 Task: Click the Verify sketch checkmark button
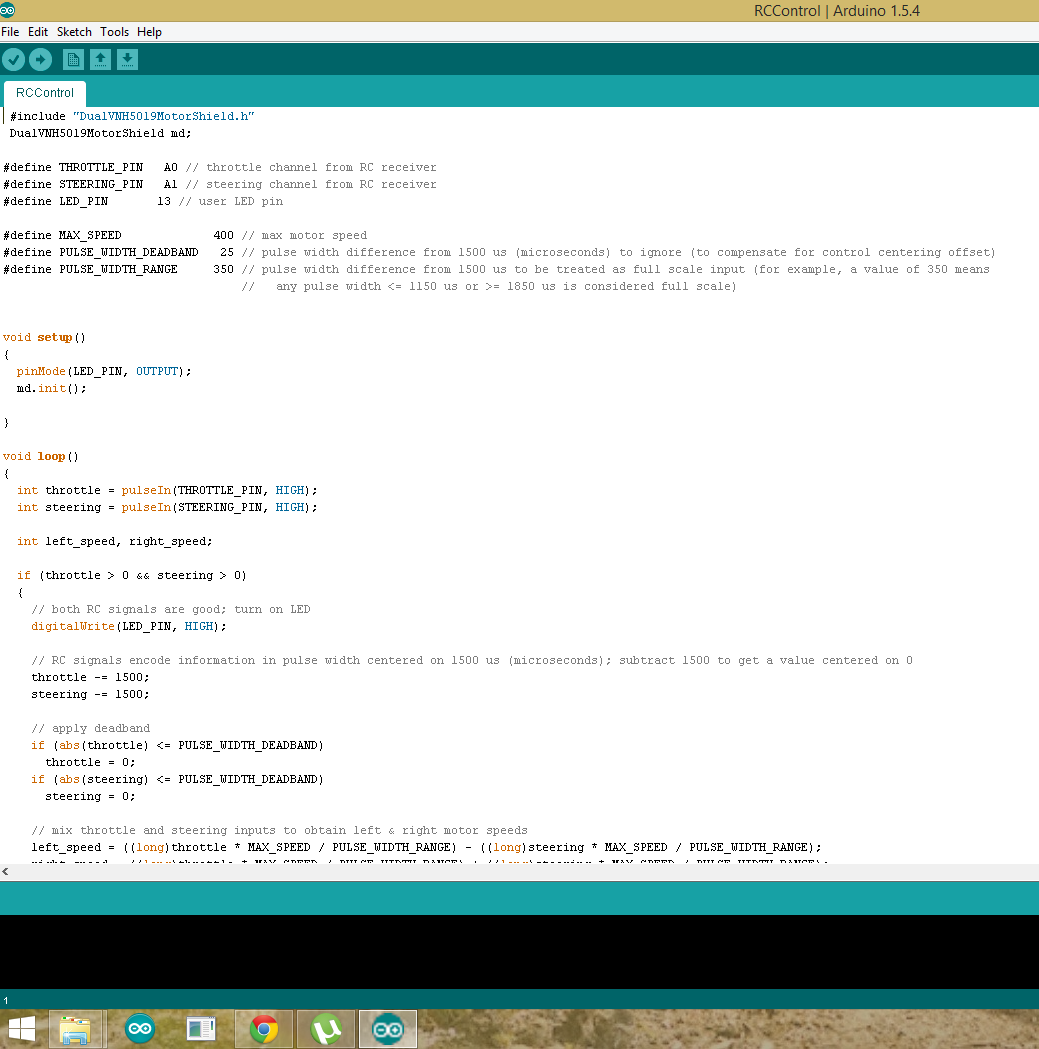click(x=13, y=60)
